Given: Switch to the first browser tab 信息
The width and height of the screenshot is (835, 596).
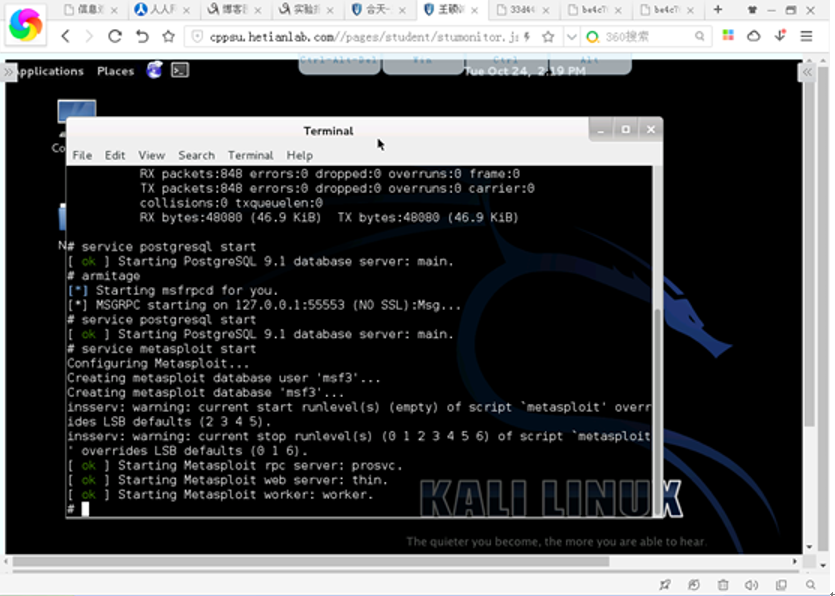Looking at the screenshot, I should [x=92, y=10].
